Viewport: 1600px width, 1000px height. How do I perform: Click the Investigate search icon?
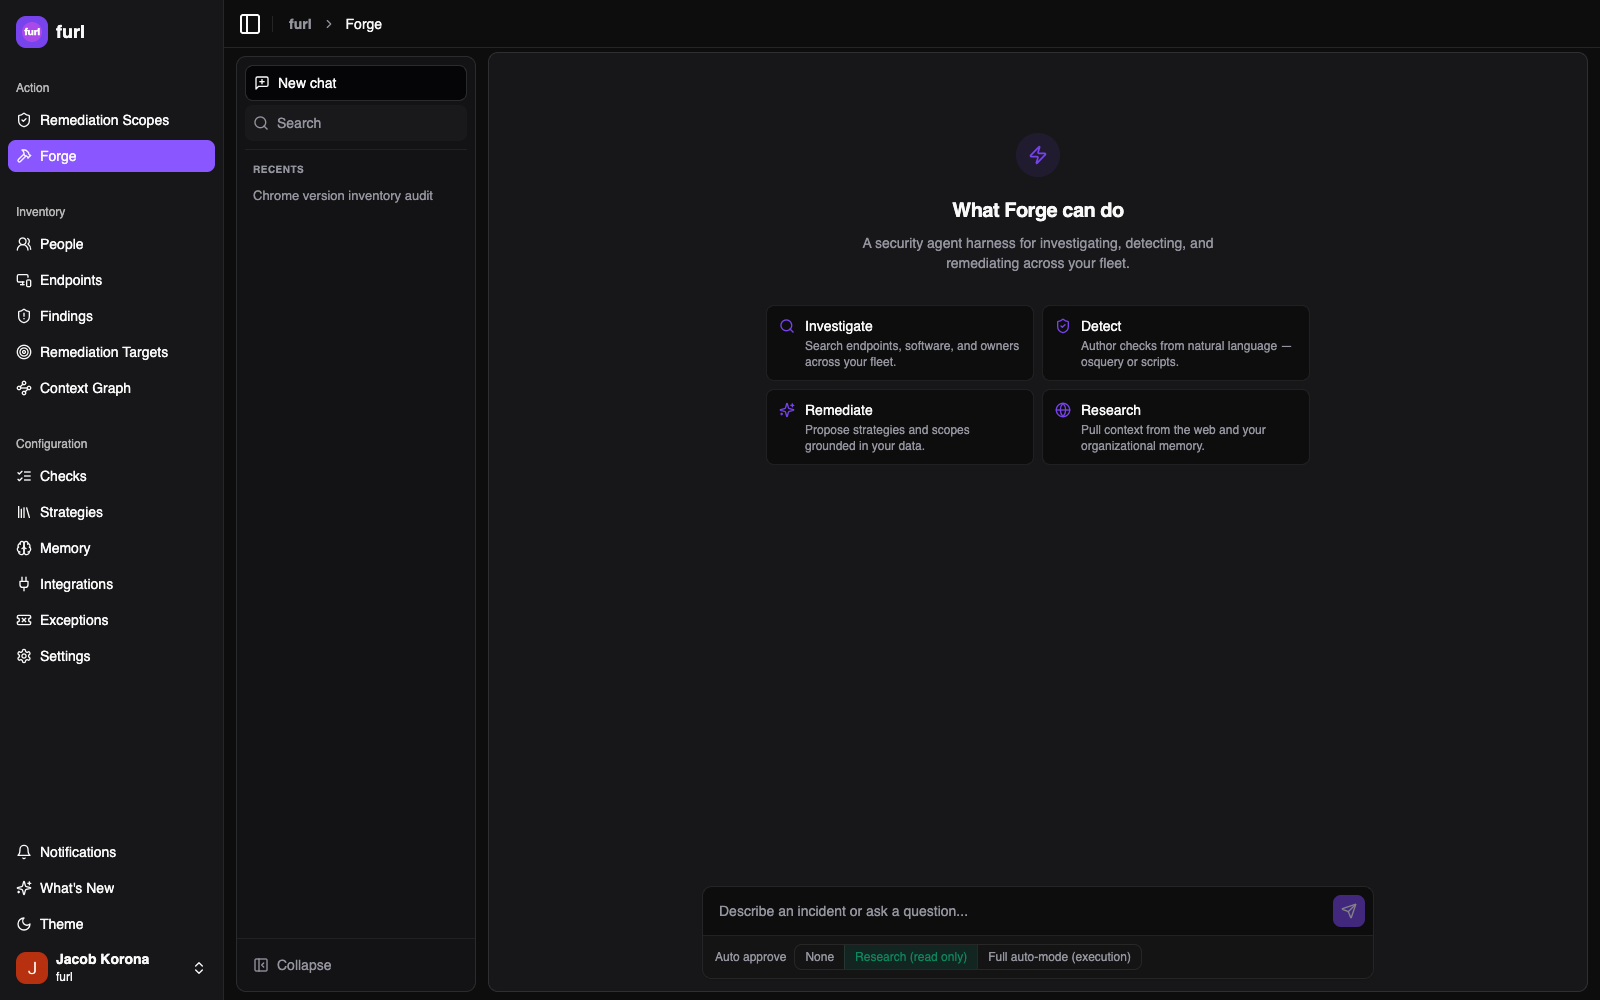click(x=787, y=326)
